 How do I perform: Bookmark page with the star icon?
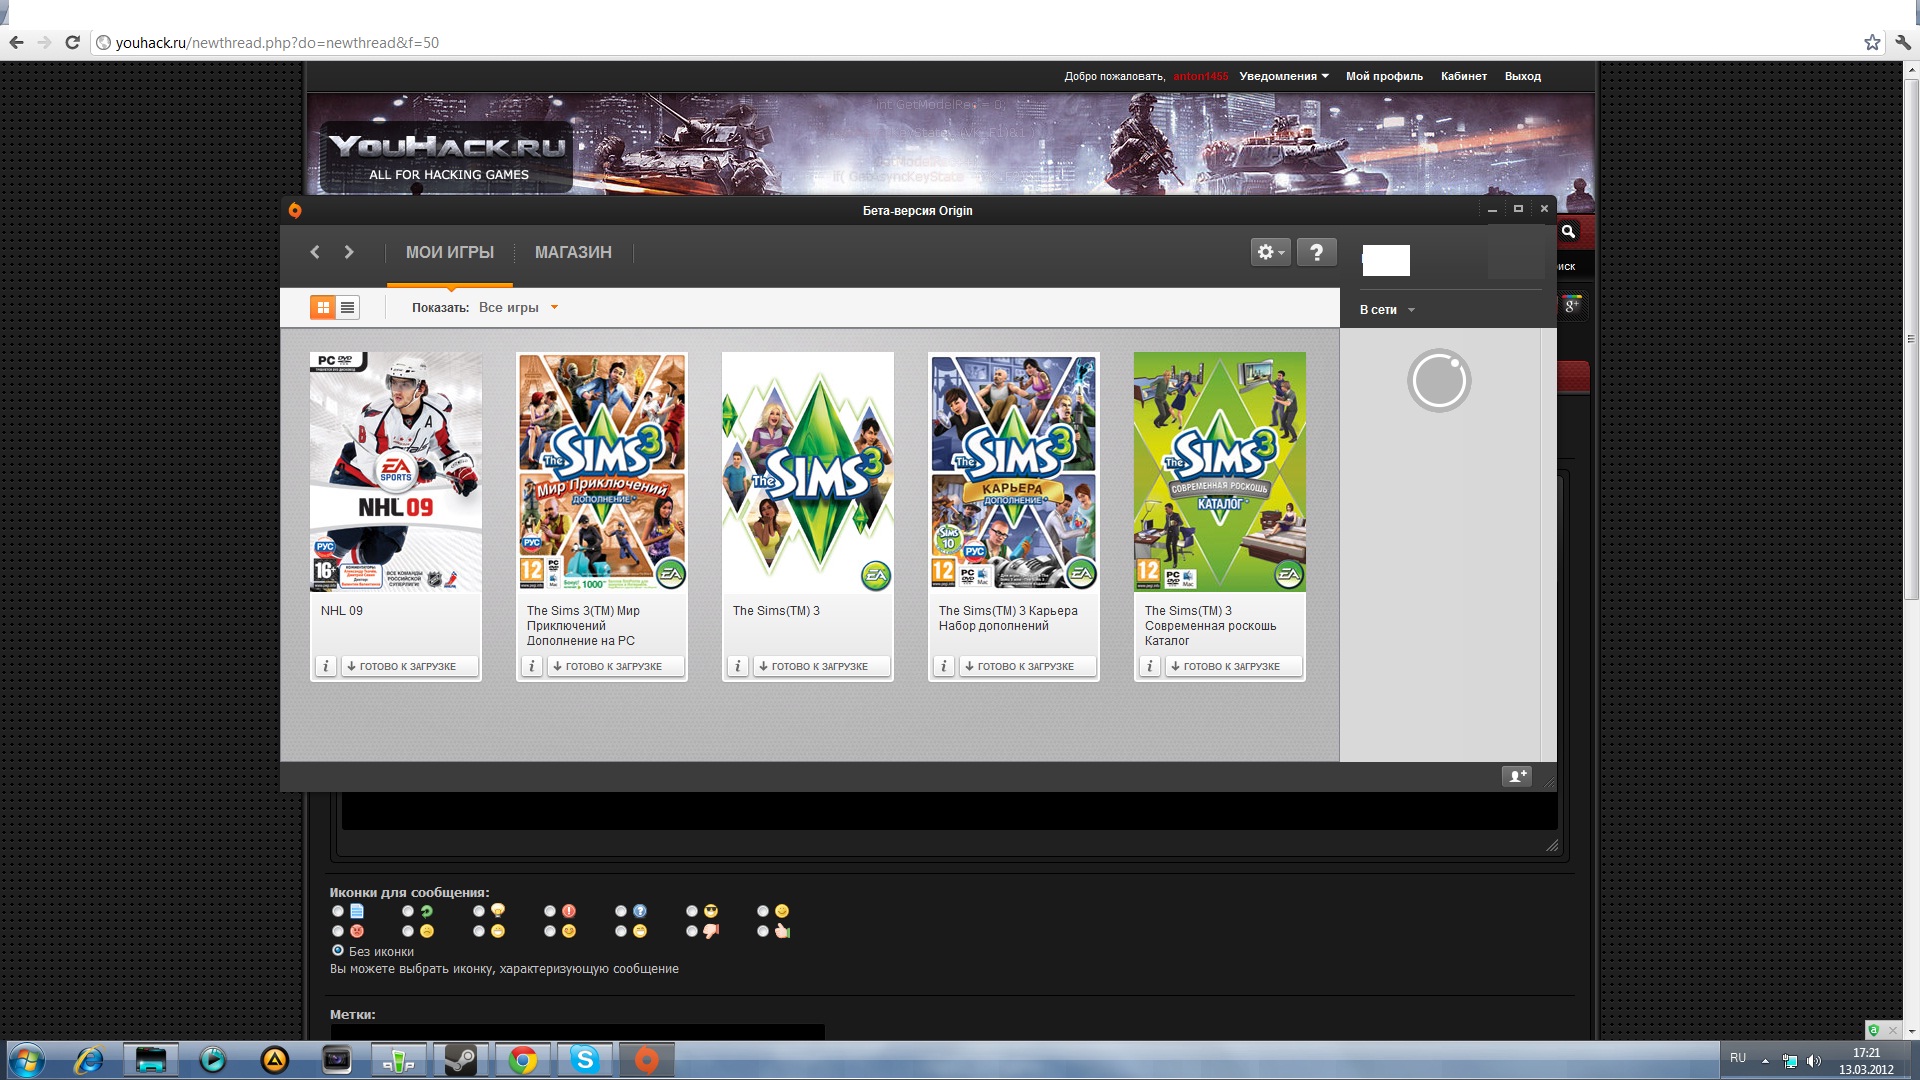click(1872, 42)
